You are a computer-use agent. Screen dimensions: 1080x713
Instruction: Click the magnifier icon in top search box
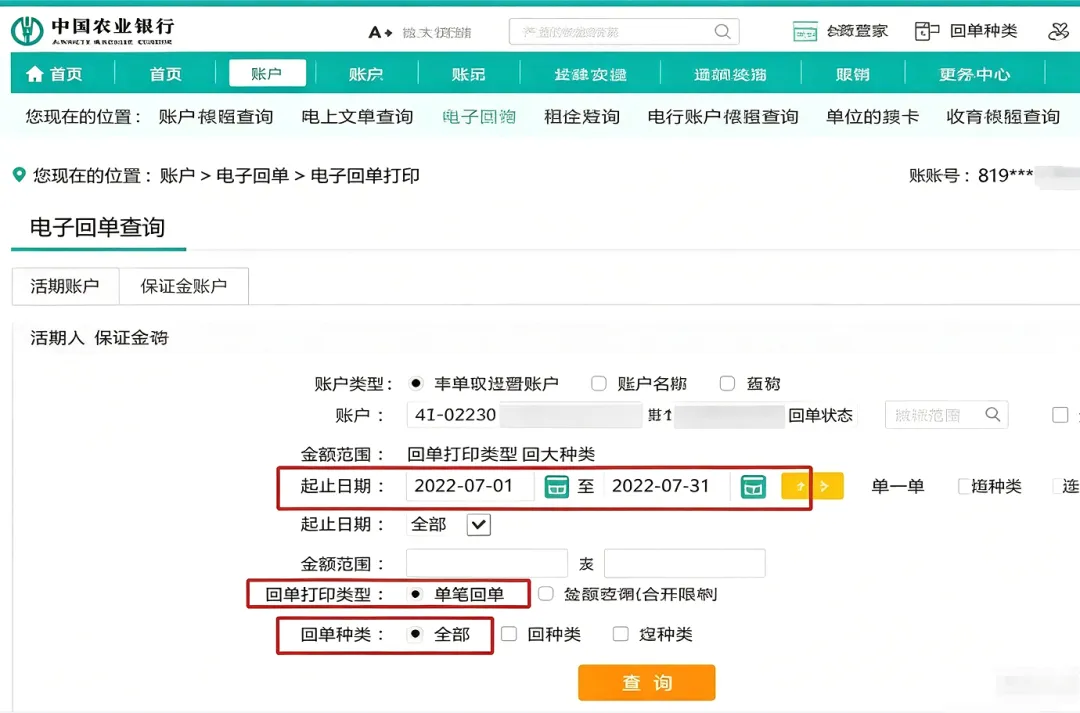point(722,32)
